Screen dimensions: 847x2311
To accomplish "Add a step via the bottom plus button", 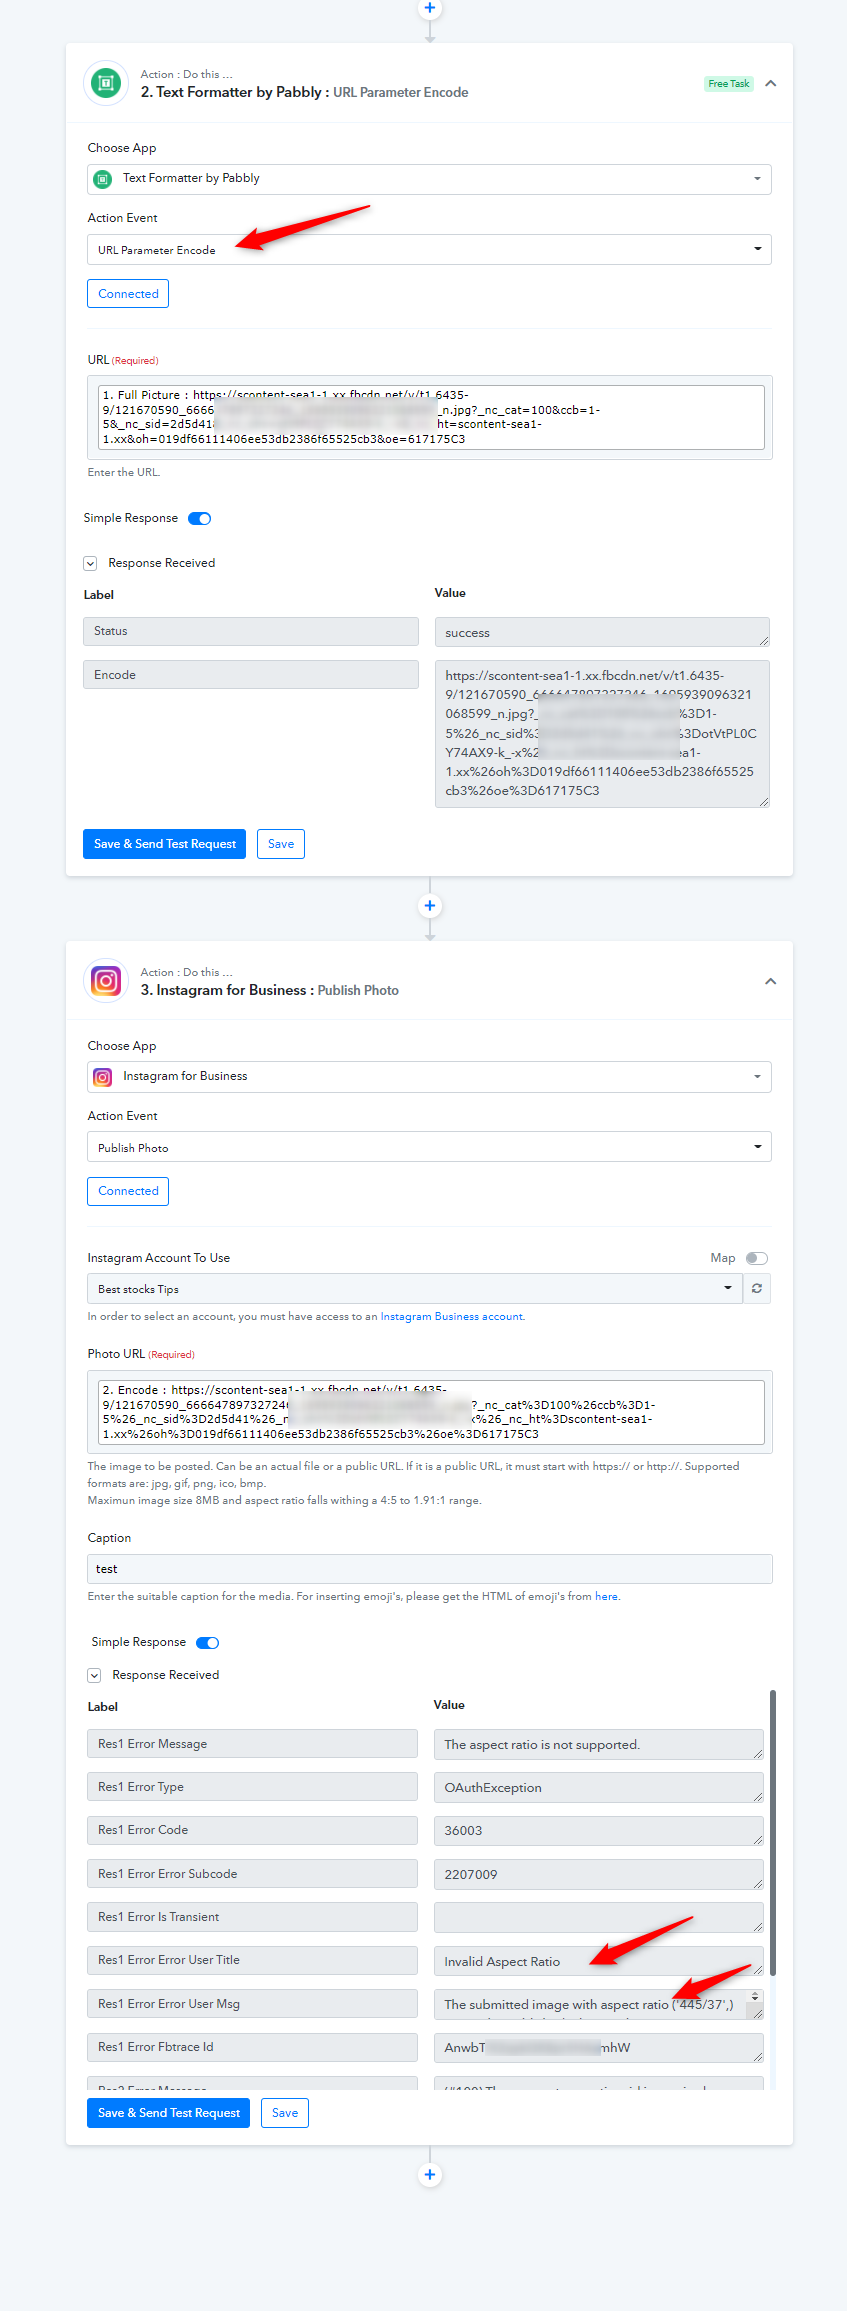I will pyautogui.click(x=430, y=2174).
